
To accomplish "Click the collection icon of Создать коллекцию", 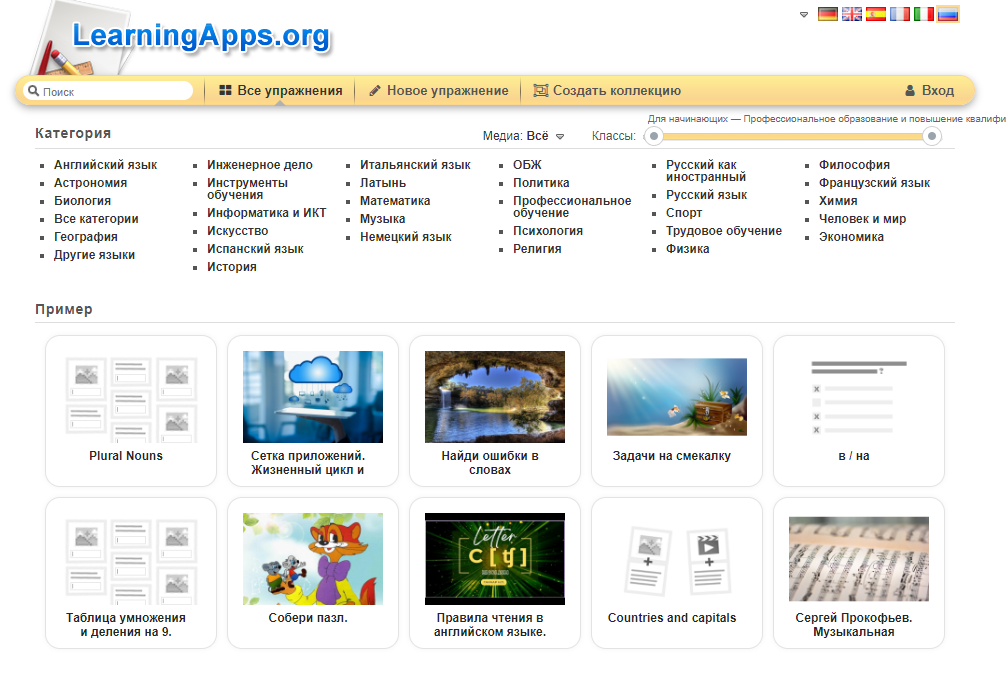I will [x=541, y=90].
